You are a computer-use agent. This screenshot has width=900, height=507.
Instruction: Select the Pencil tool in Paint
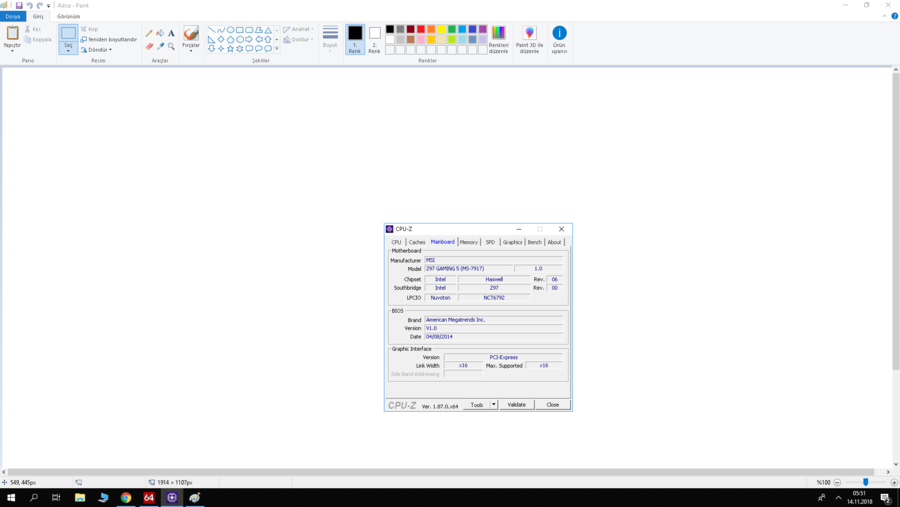coord(149,33)
